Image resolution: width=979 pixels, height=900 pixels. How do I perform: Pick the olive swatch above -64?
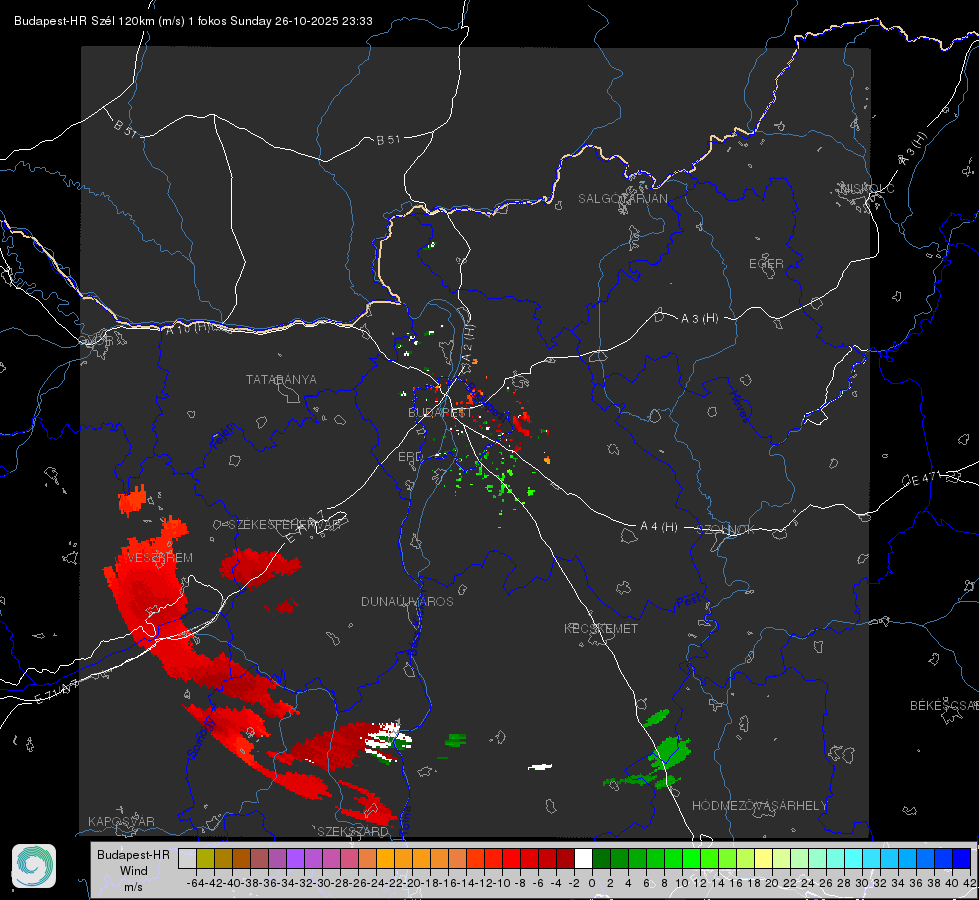pyautogui.click(x=205, y=858)
